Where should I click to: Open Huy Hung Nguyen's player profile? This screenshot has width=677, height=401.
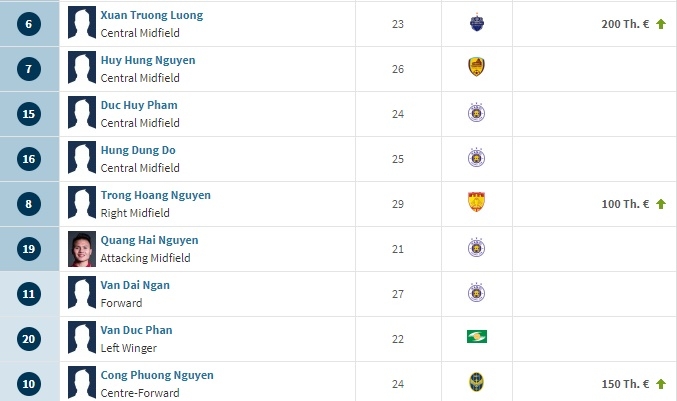point(147,60)
